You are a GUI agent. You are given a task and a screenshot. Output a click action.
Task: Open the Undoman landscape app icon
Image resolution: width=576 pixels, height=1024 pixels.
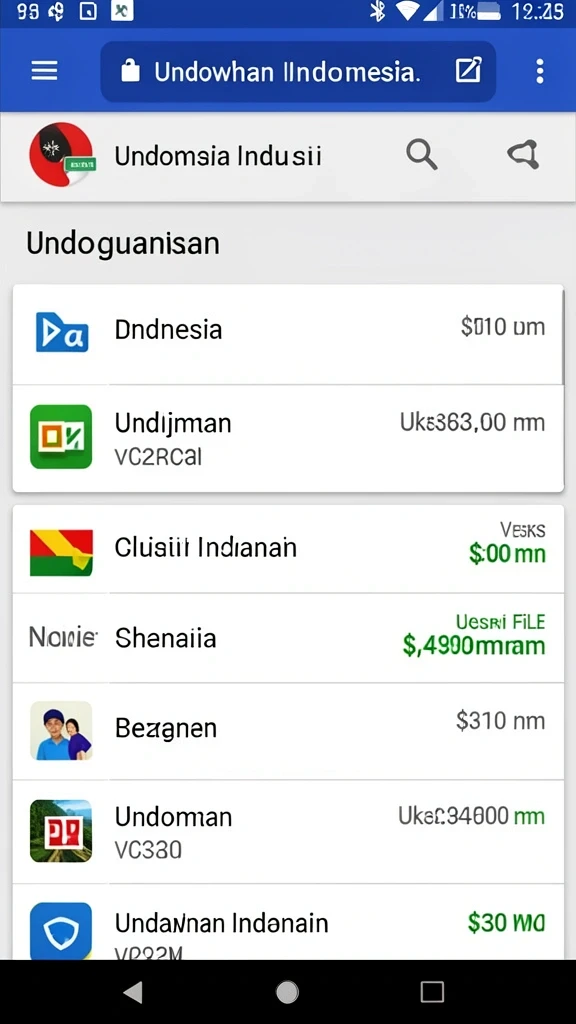(x=61, y=831)
